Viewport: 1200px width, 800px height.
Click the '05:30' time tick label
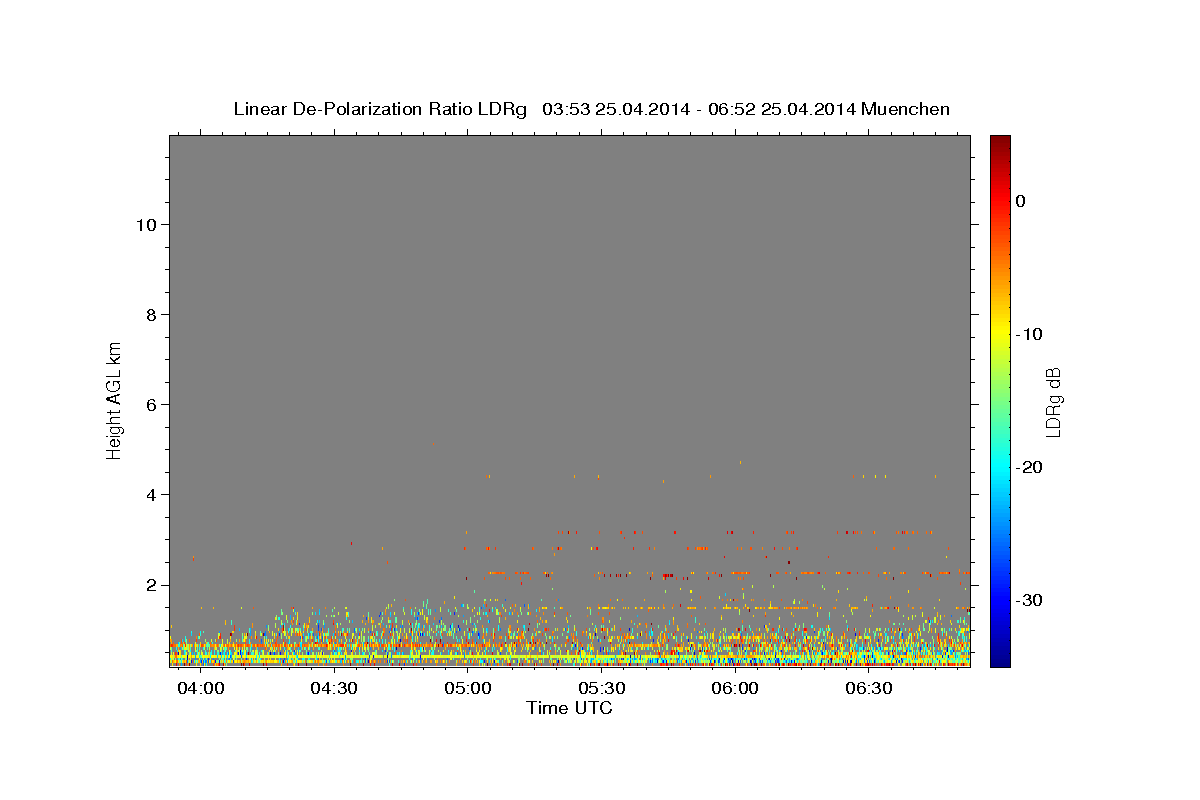(602, 689)
